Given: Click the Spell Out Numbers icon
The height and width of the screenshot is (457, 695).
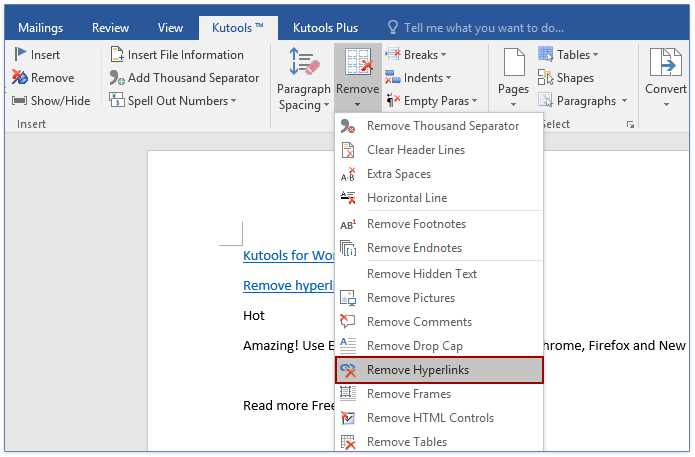Looking at the screenshot, I should pos(117,101).
